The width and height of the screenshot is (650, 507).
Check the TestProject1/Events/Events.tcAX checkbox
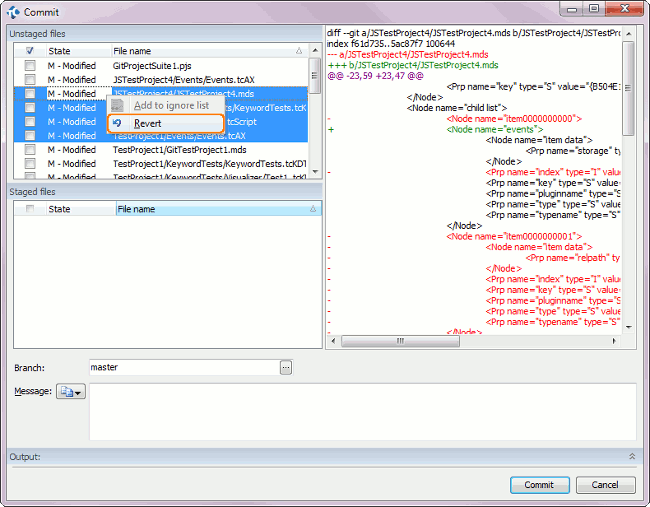pos(30,136)
